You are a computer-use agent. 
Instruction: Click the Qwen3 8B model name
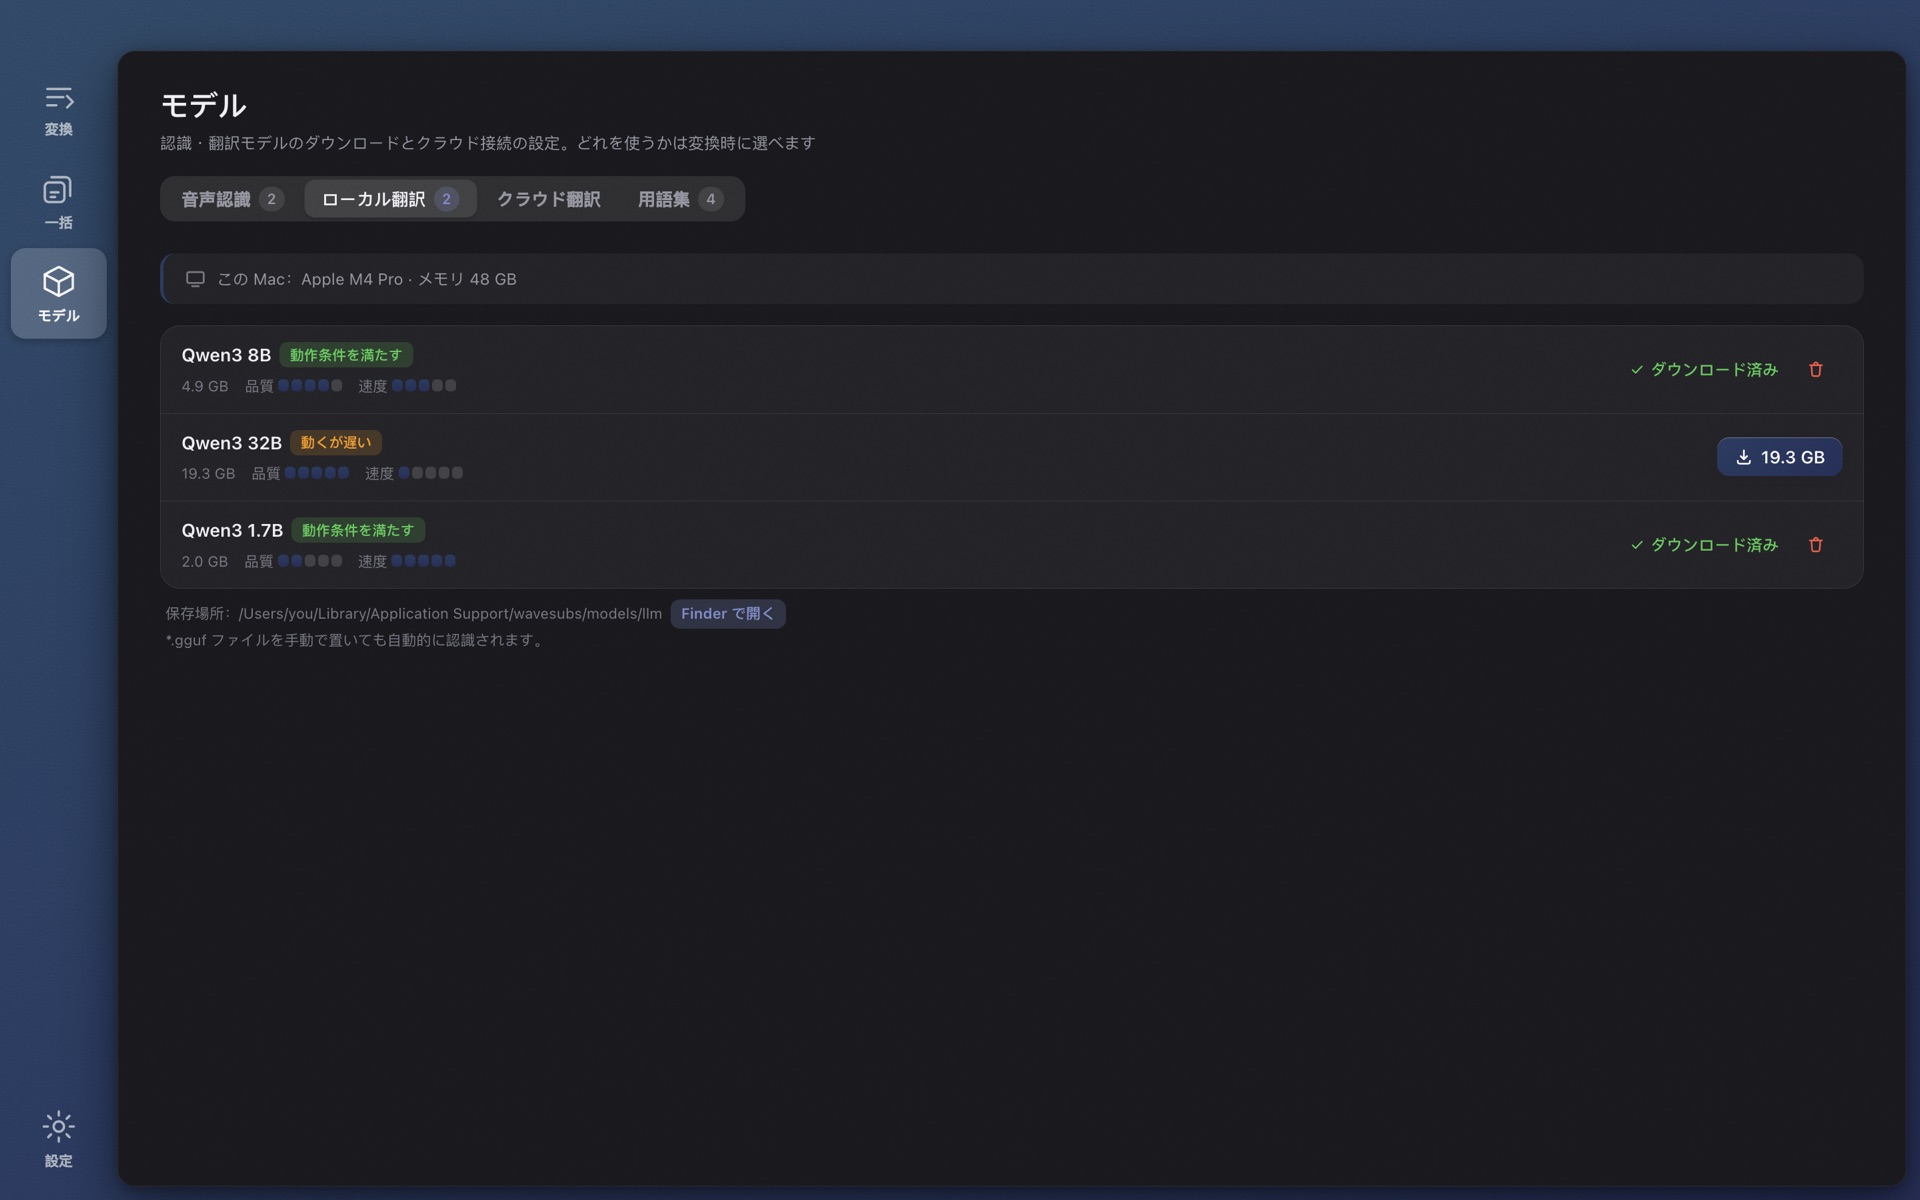coord(226,355)
